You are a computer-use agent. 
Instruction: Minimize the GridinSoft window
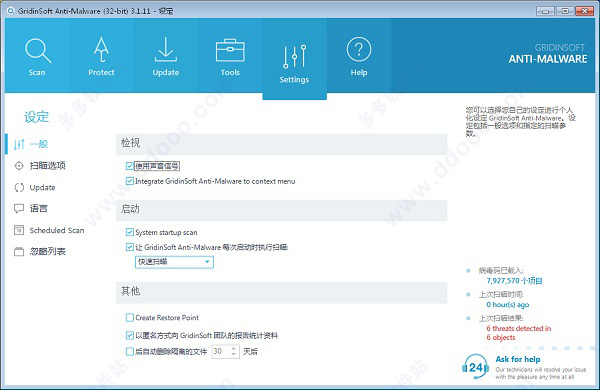click(545, 11)
